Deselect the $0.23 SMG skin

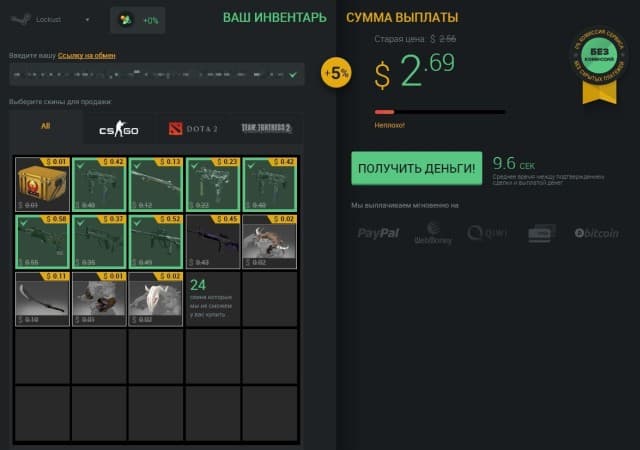[x=213, y=185]
